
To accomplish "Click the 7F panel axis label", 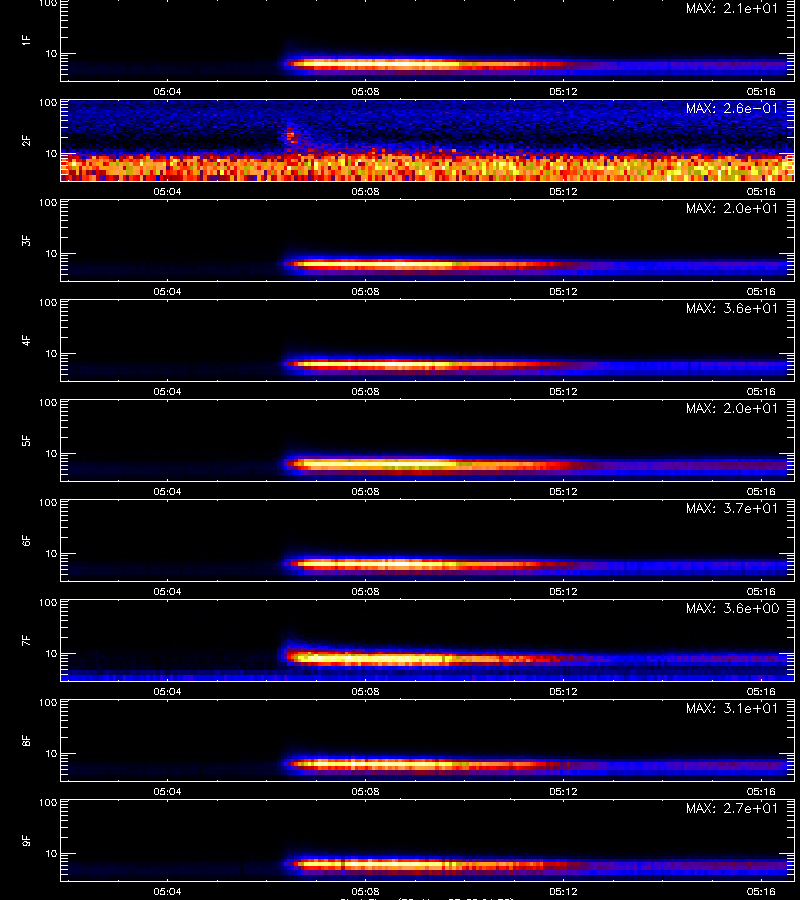I will [x=25, y=640].
